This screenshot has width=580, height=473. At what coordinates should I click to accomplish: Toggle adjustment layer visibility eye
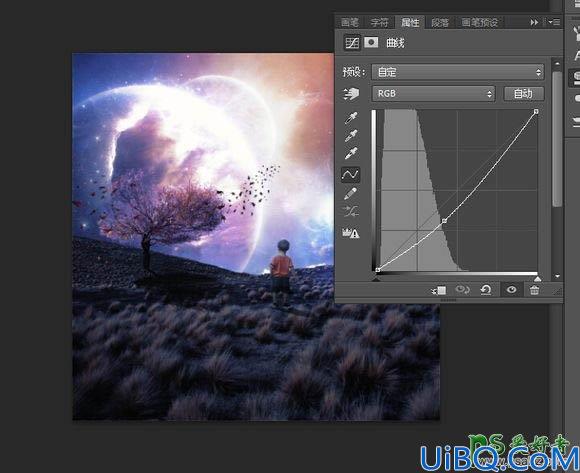point(512,290)
